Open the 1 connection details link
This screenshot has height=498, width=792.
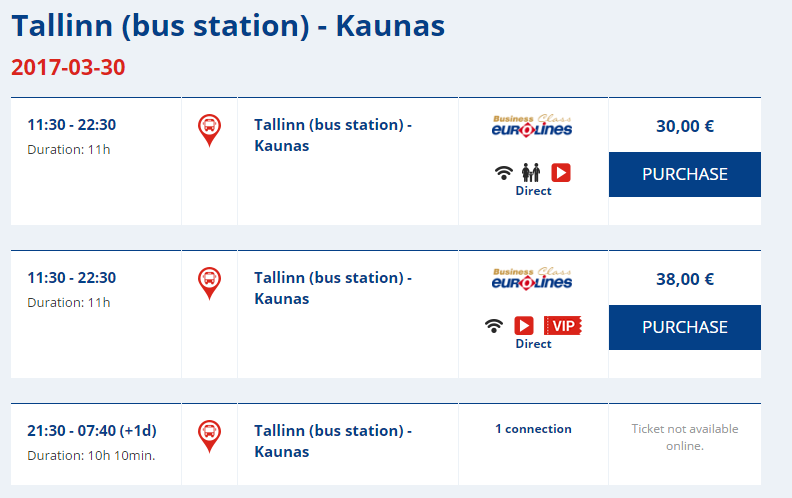(533, 429)
